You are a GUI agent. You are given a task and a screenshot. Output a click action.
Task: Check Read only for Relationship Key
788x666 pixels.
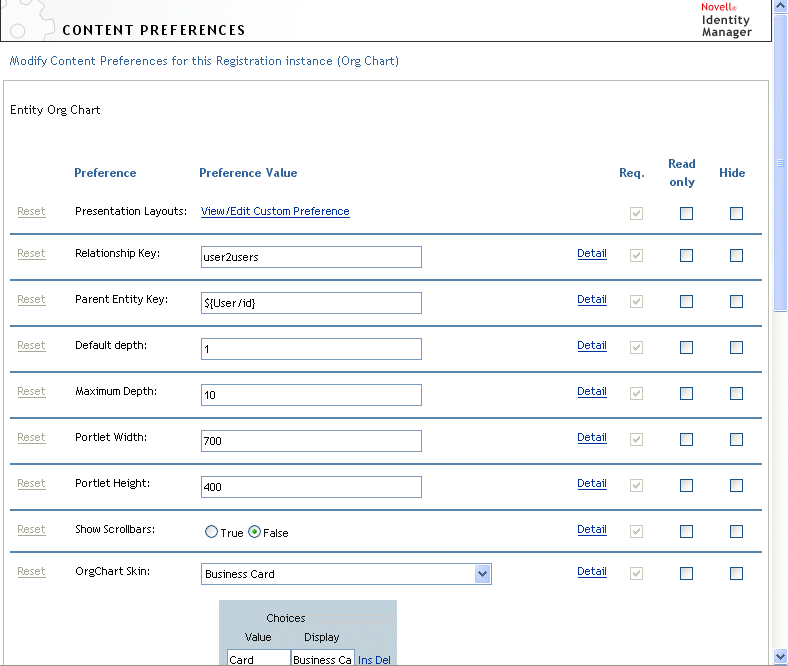(686, 256)
